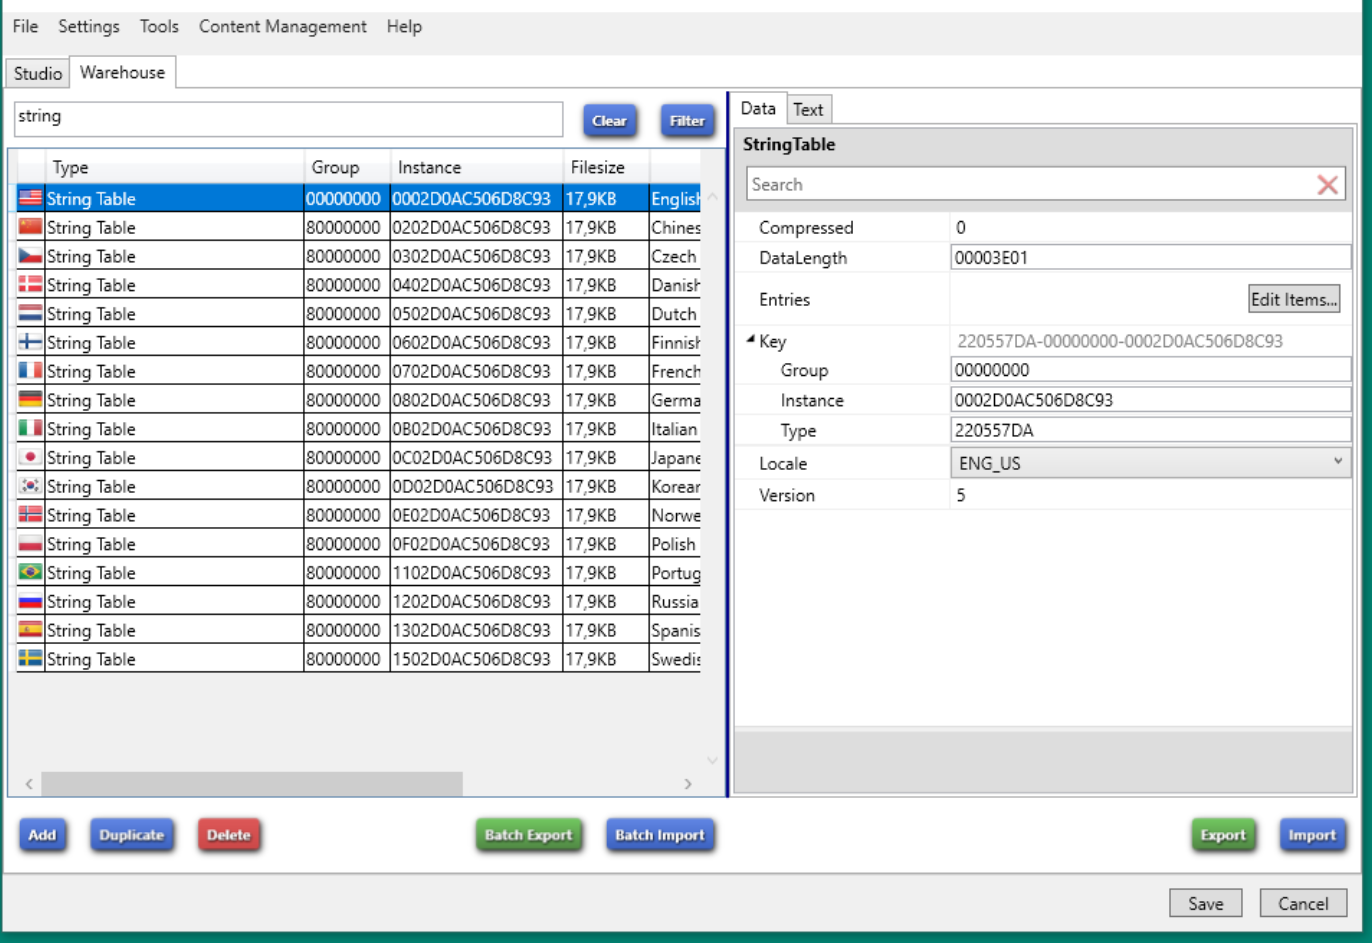Click the French flag icon
The width and height of the screenshot is (1372, 943).
click(30, 371)
